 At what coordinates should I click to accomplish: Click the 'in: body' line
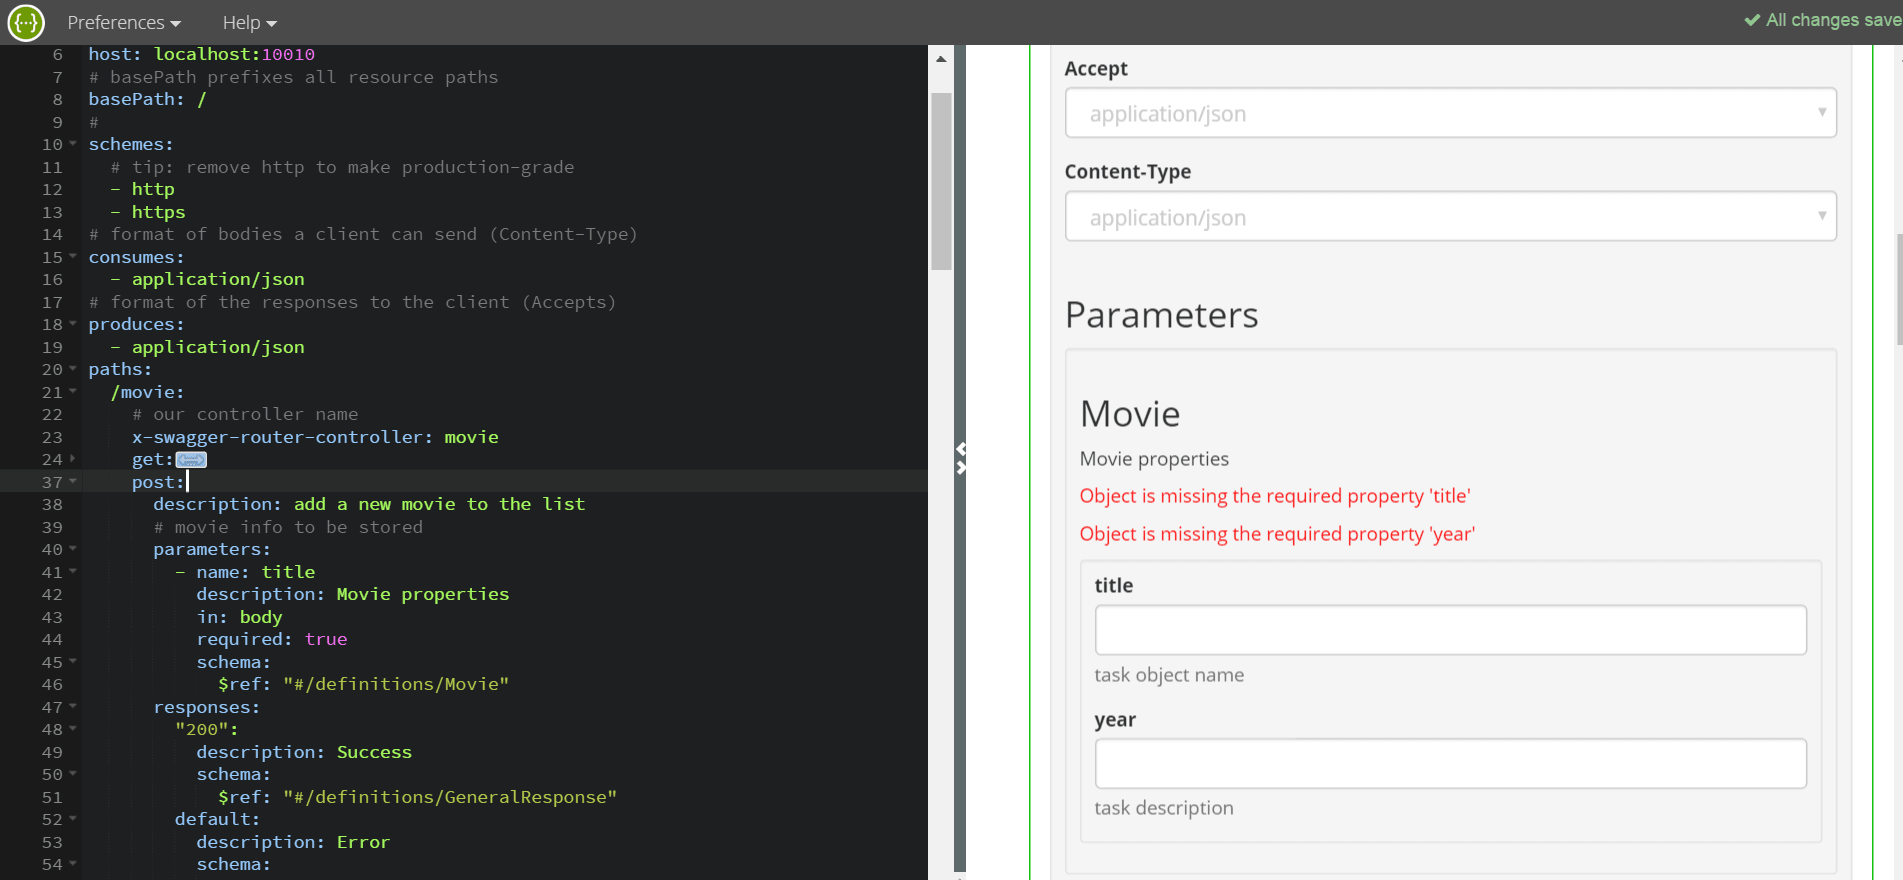click(239, 617)
